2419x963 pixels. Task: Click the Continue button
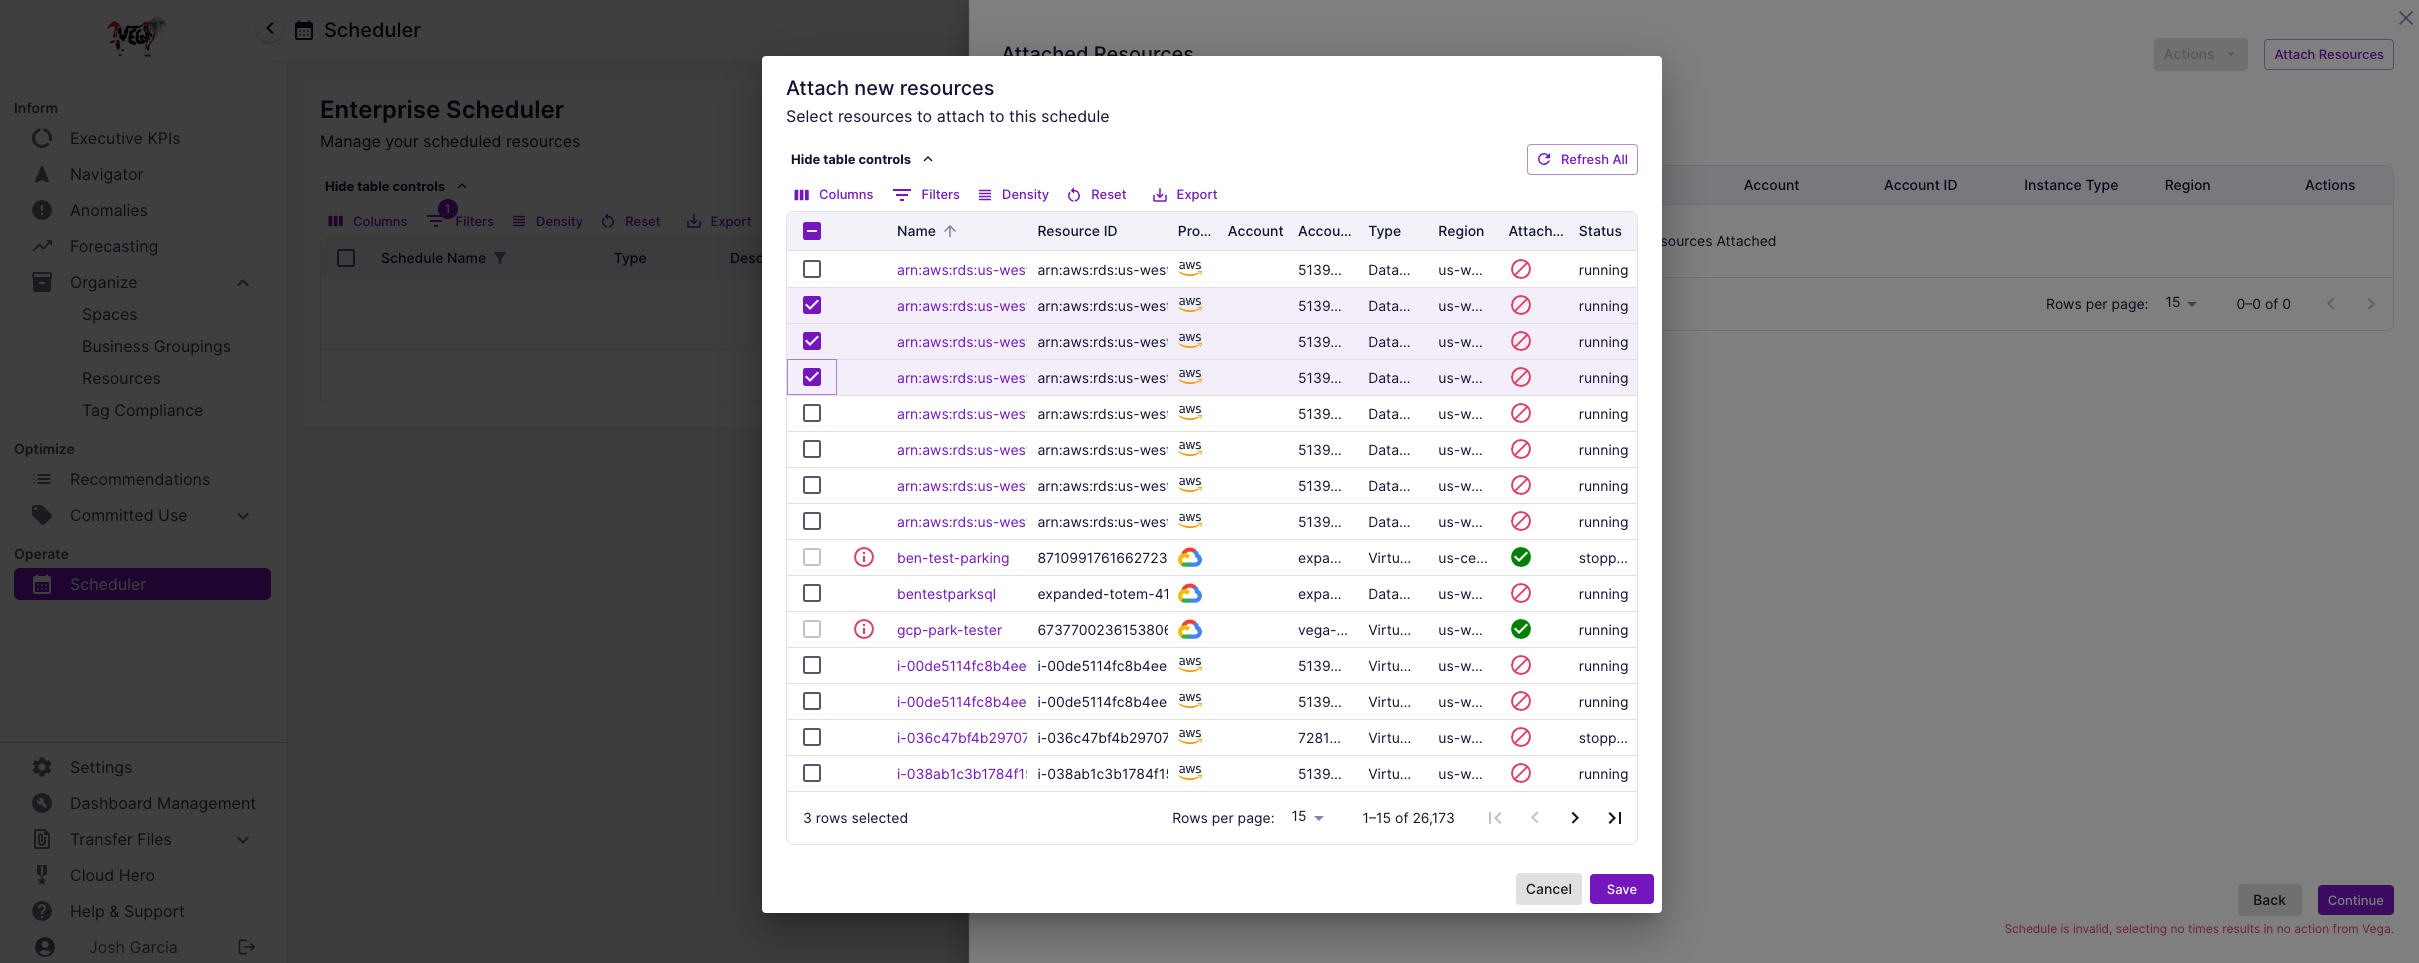[x=2355, y=901]
